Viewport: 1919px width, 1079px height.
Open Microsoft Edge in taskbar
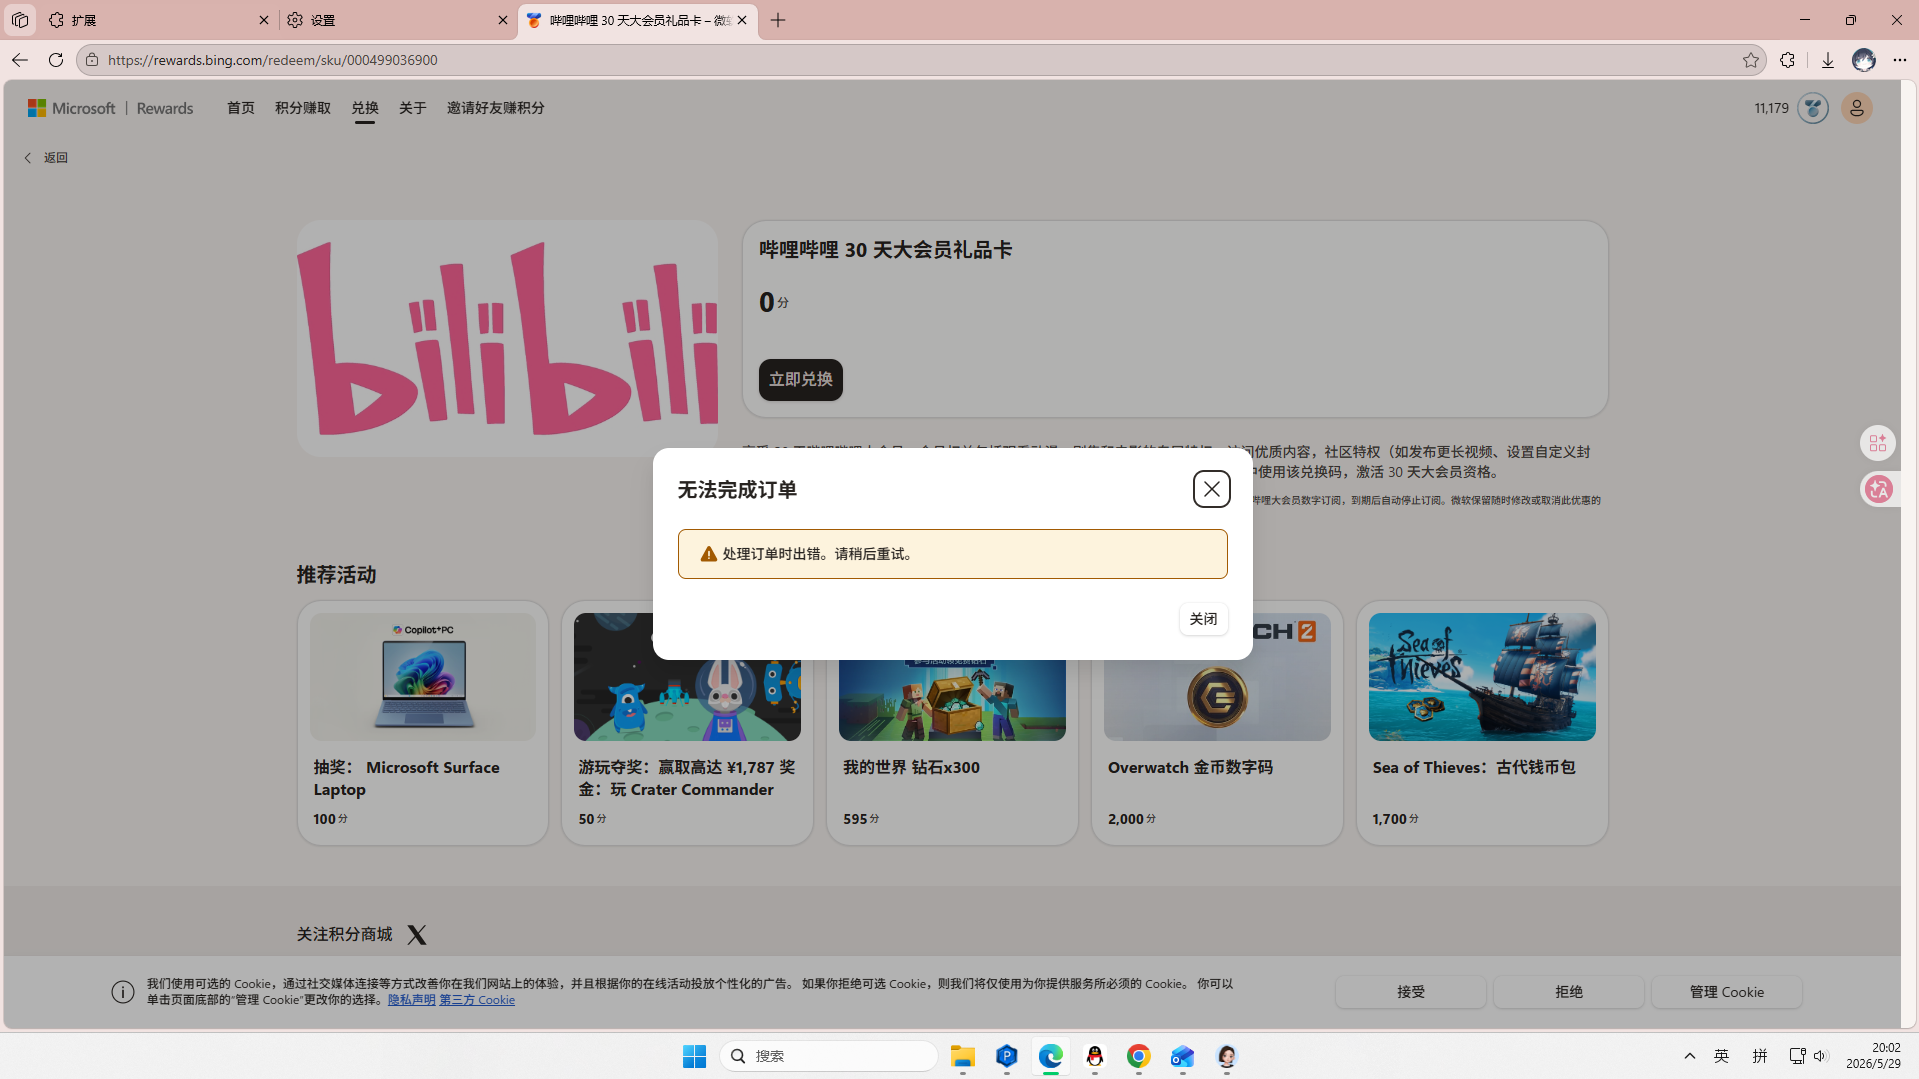pos(1051,1056)
